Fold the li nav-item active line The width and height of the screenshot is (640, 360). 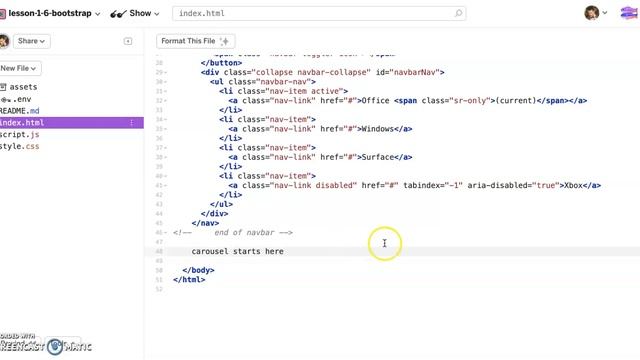(x=166, y=91)
